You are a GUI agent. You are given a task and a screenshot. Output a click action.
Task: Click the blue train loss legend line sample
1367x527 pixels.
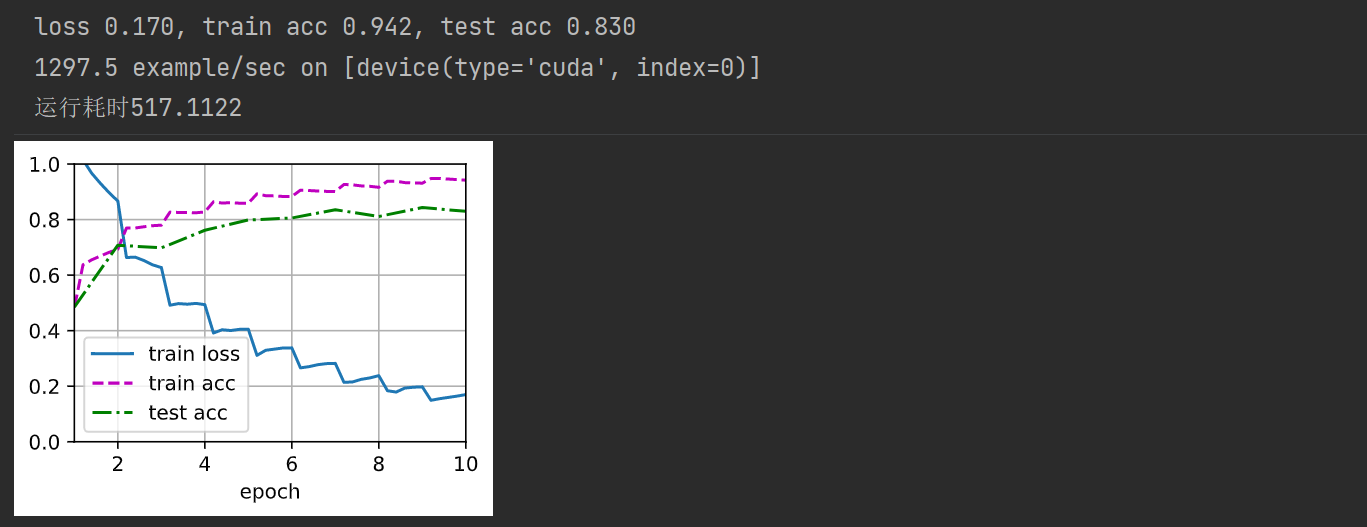[114, 354]
